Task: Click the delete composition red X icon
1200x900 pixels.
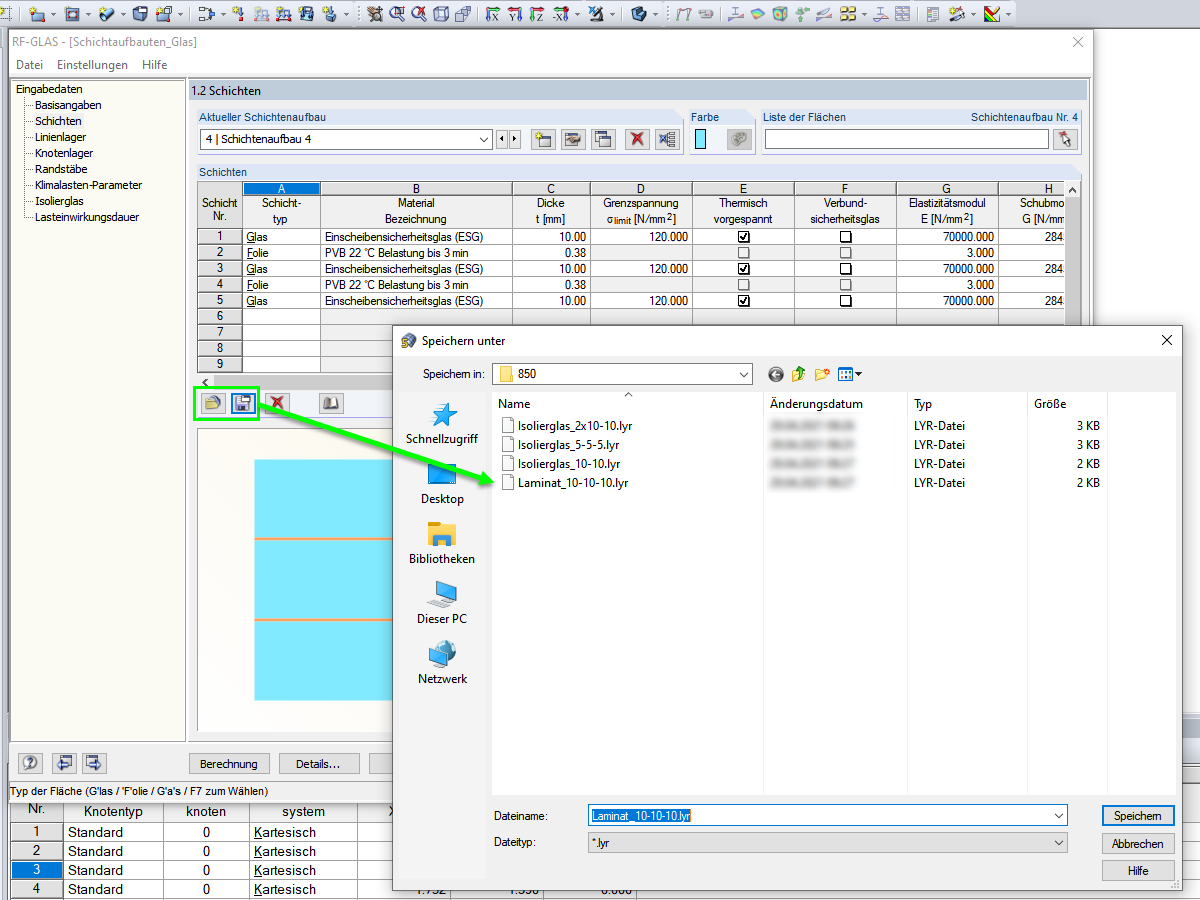Action: (x=635, y=139)
